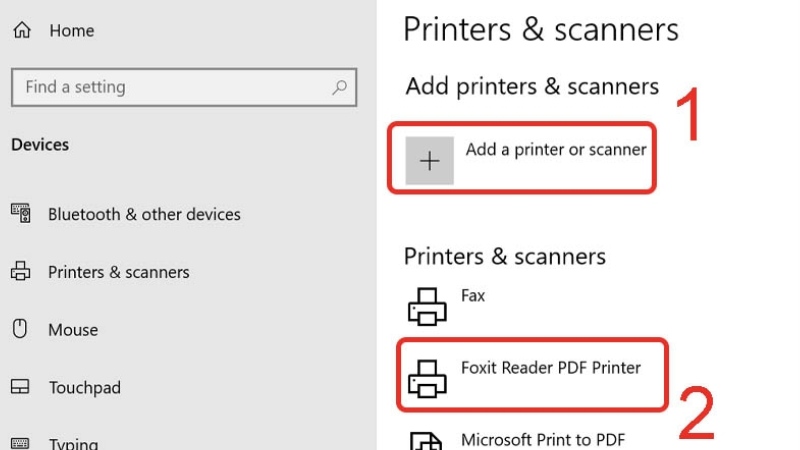
Task: Open the Home settings page
Action: click(x=71, y=31)
